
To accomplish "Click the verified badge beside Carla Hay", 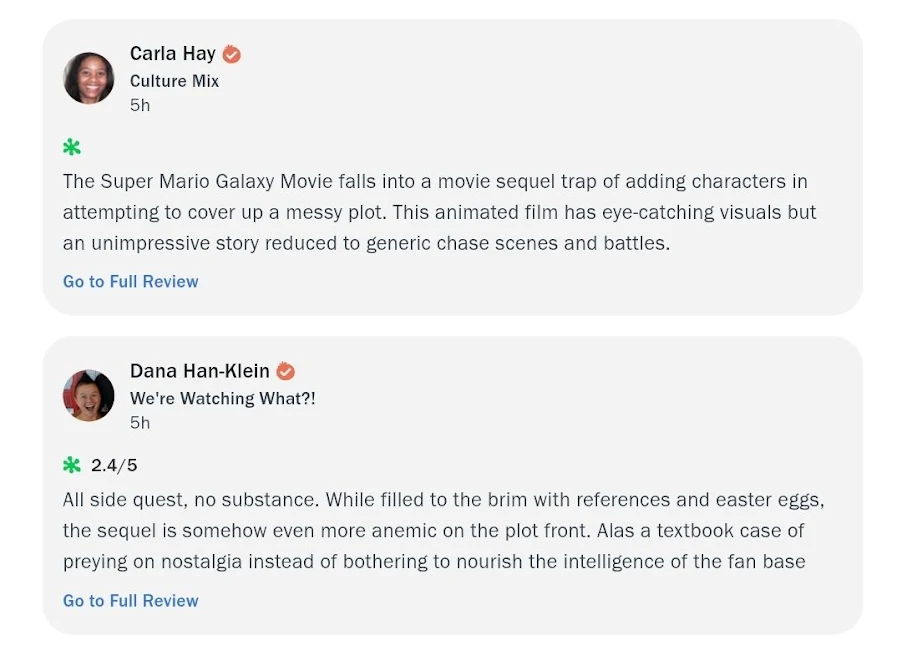I will (232, 54).
